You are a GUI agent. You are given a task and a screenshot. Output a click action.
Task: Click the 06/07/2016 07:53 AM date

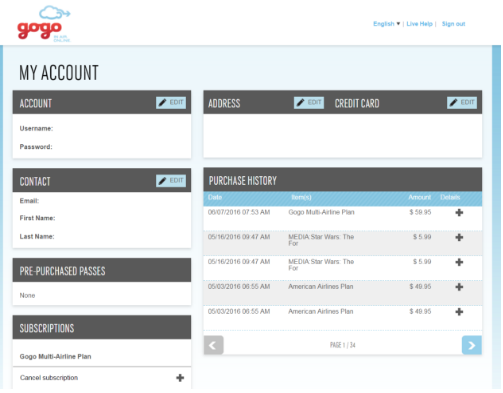point(239,212)
